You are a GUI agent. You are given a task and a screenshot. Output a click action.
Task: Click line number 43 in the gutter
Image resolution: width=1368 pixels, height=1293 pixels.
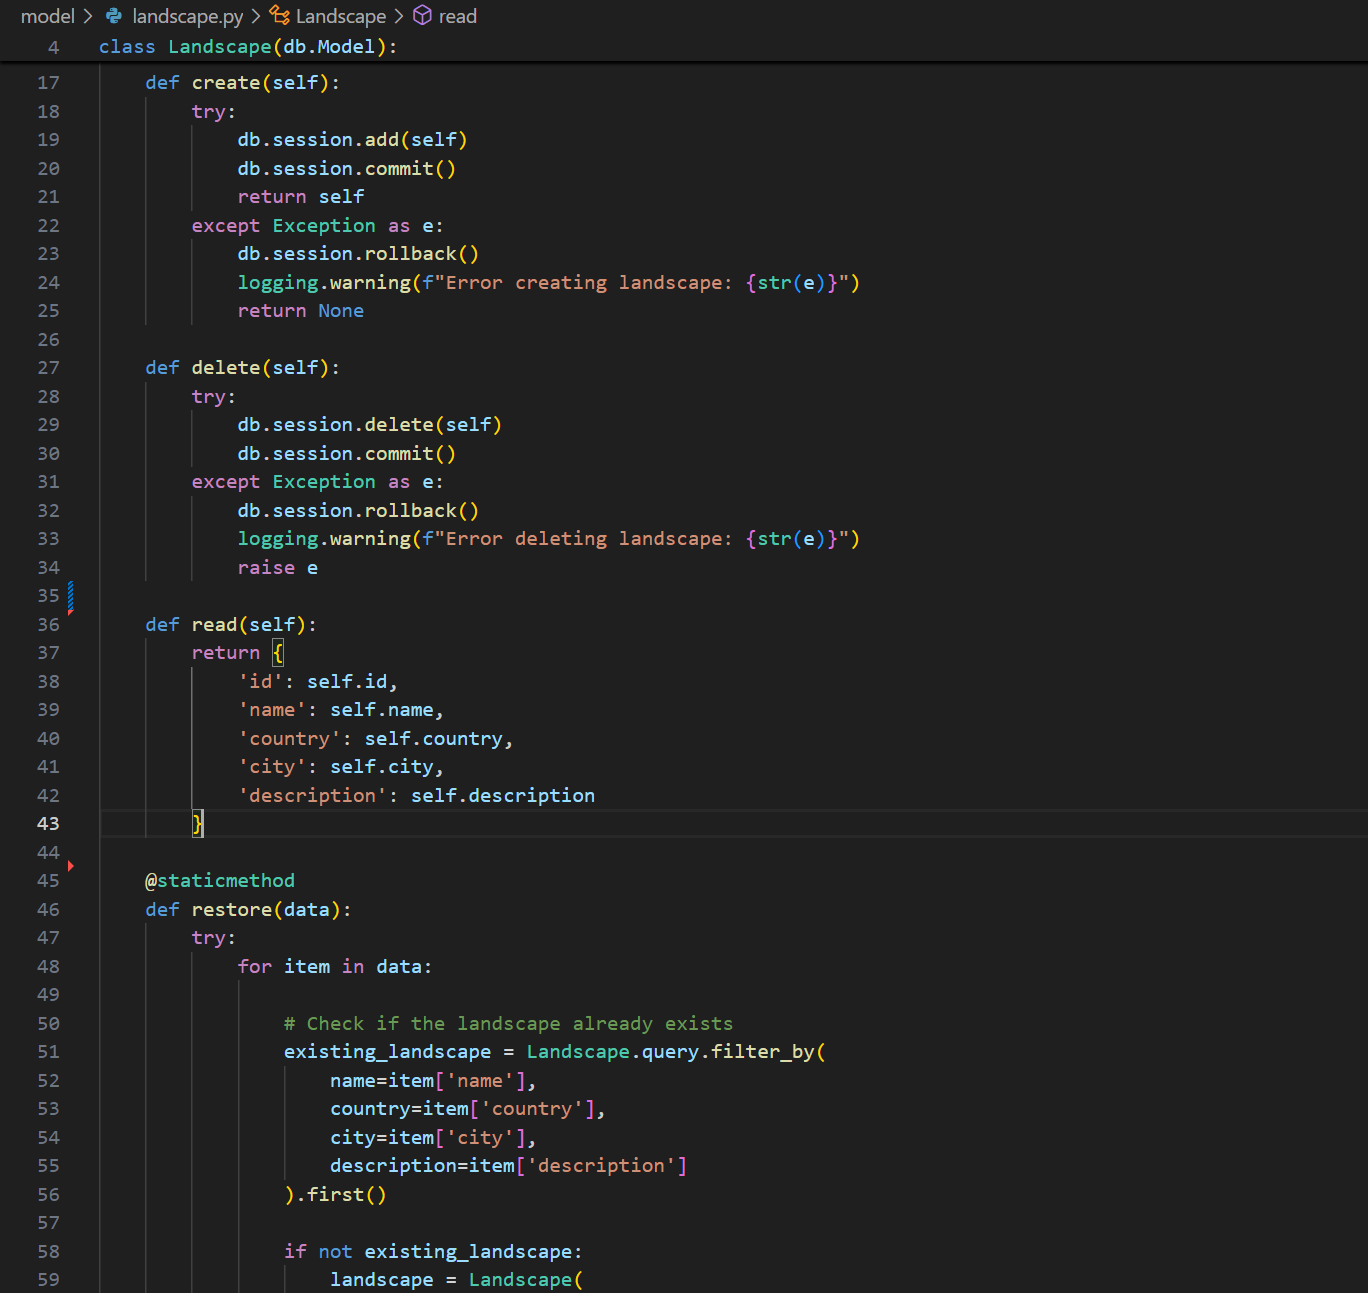click(x=48, y=824)
